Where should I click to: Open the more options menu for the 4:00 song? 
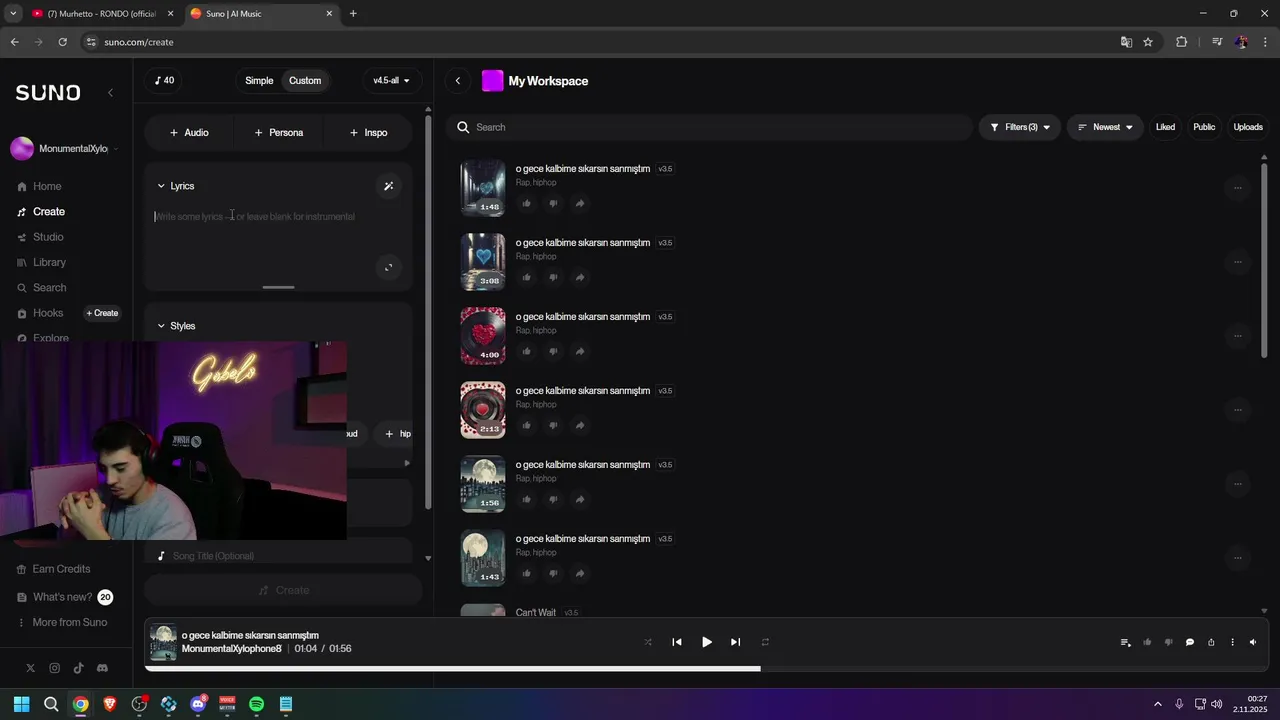1237,336
